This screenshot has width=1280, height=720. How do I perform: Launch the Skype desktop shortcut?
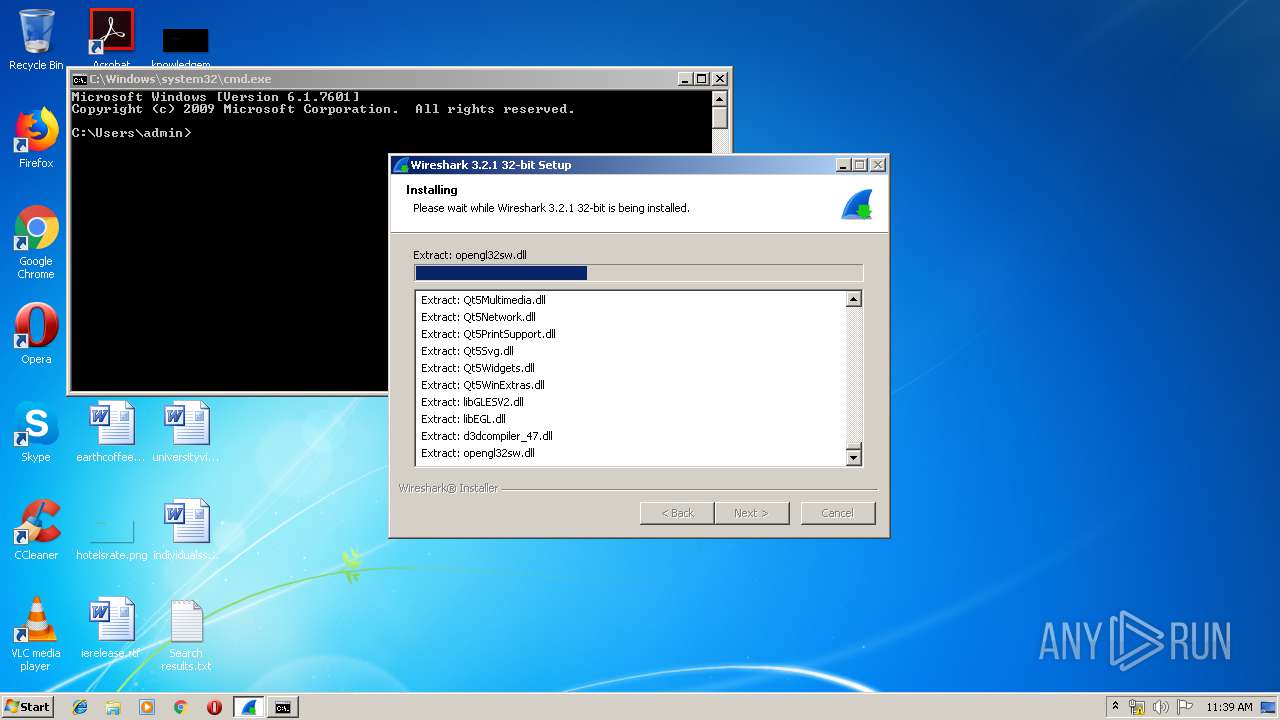pos(36,432)
